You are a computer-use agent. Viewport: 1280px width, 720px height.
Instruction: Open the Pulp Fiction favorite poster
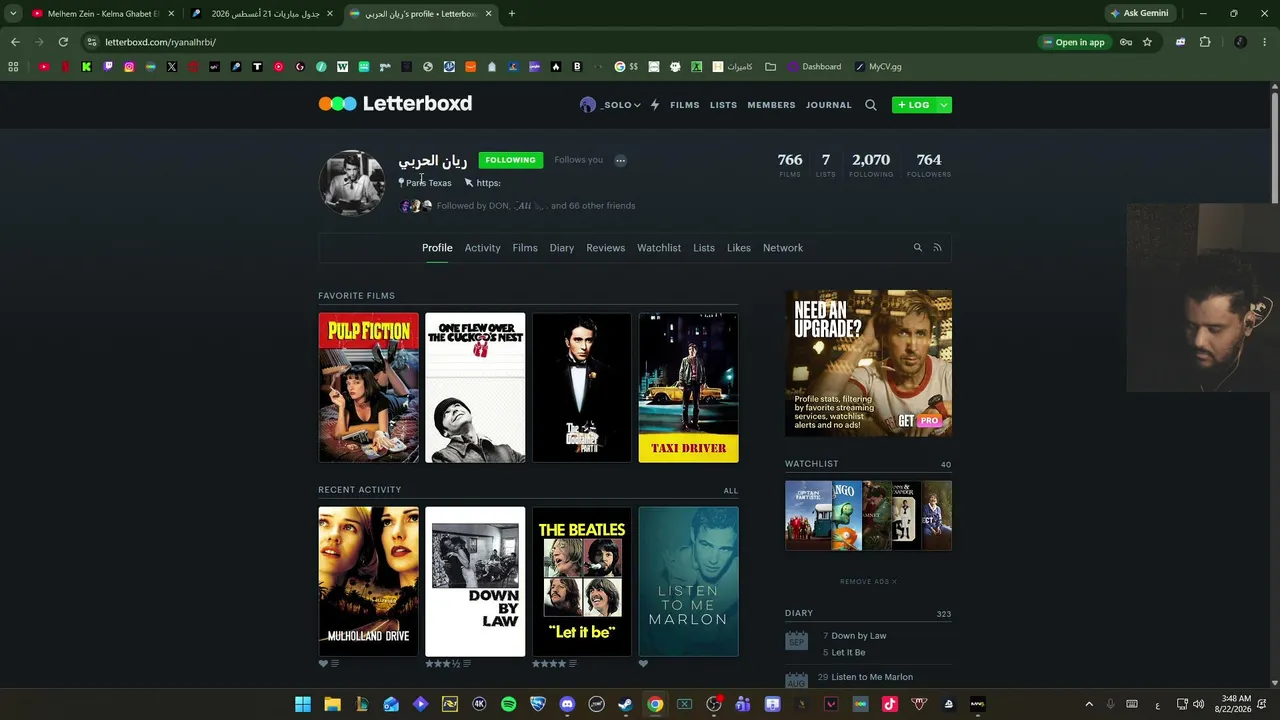click(368, 388)
